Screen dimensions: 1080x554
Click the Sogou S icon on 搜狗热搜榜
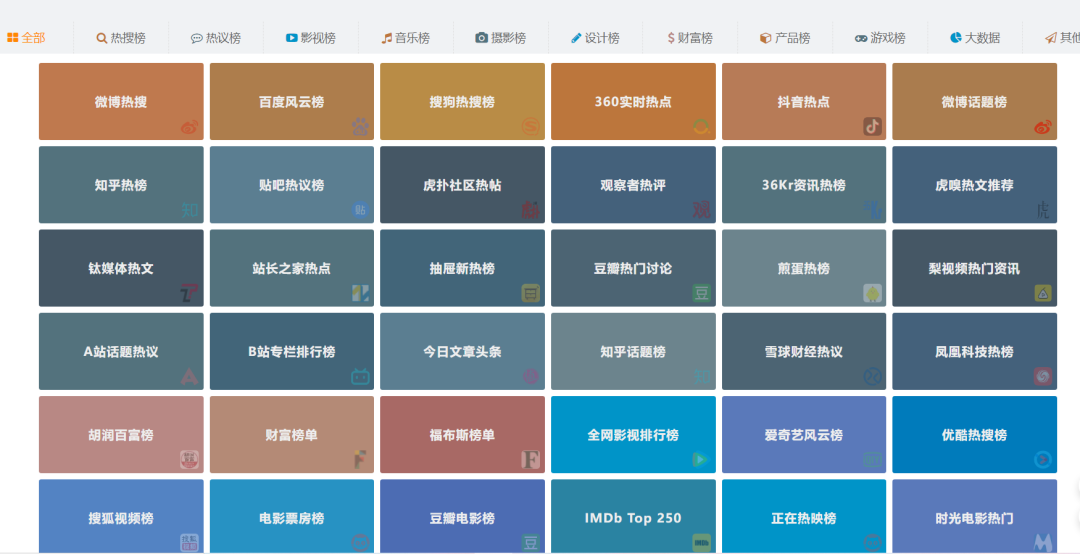531,127
